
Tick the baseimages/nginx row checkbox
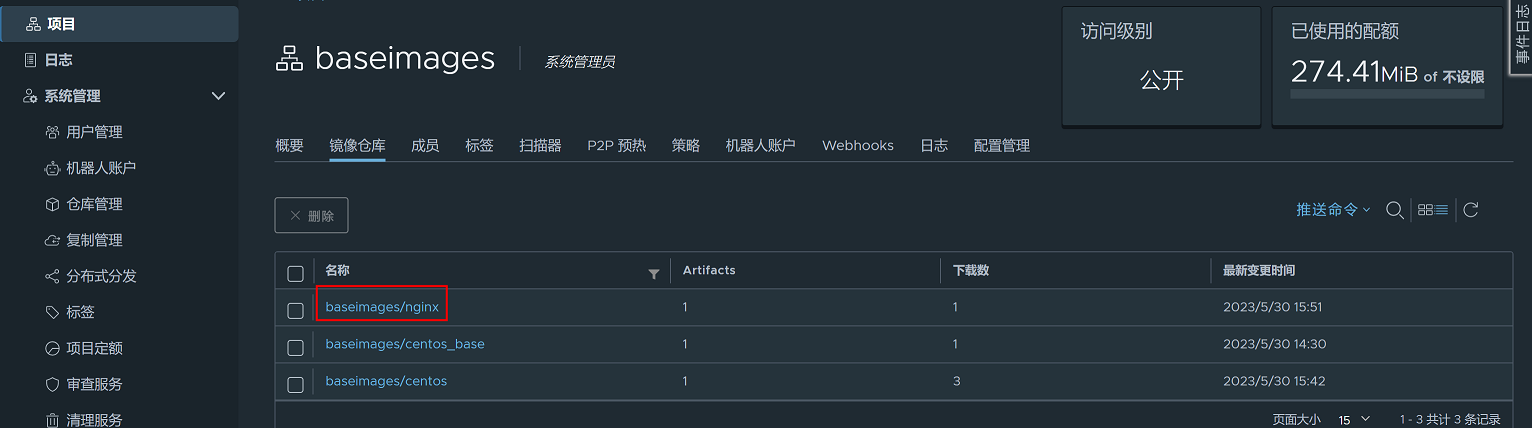pos(295,310)
